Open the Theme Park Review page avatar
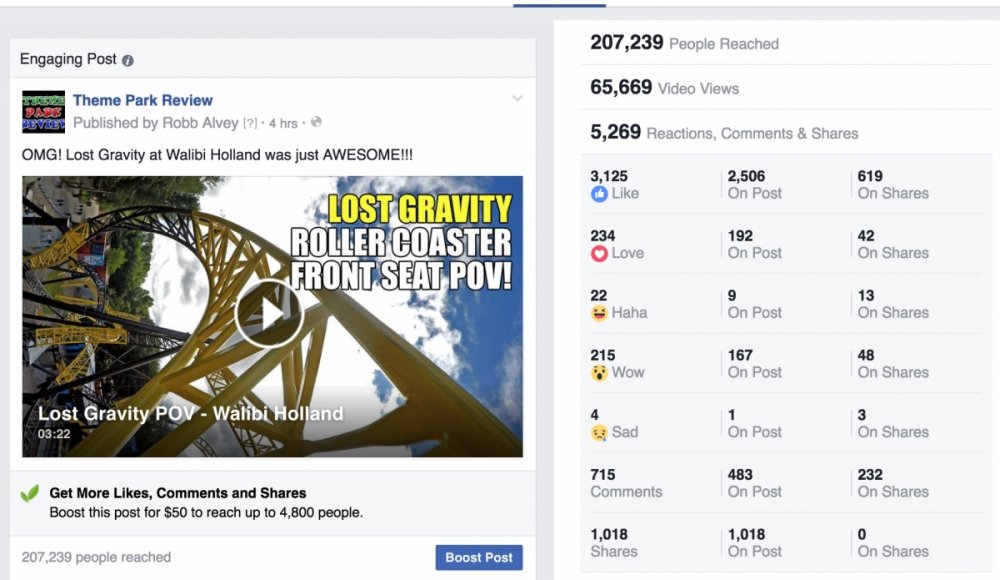 43,112
